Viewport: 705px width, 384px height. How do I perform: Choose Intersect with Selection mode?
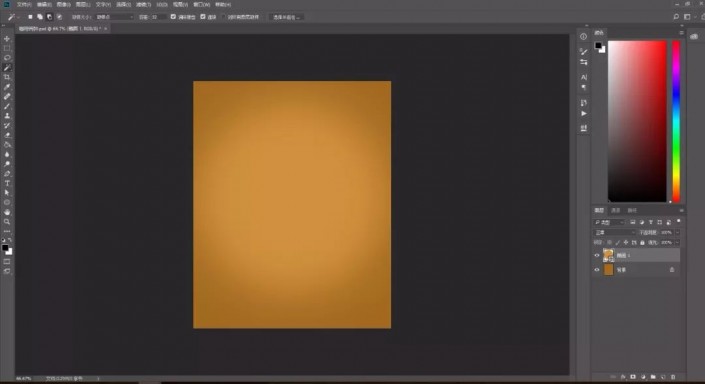[x=59, y=17]
